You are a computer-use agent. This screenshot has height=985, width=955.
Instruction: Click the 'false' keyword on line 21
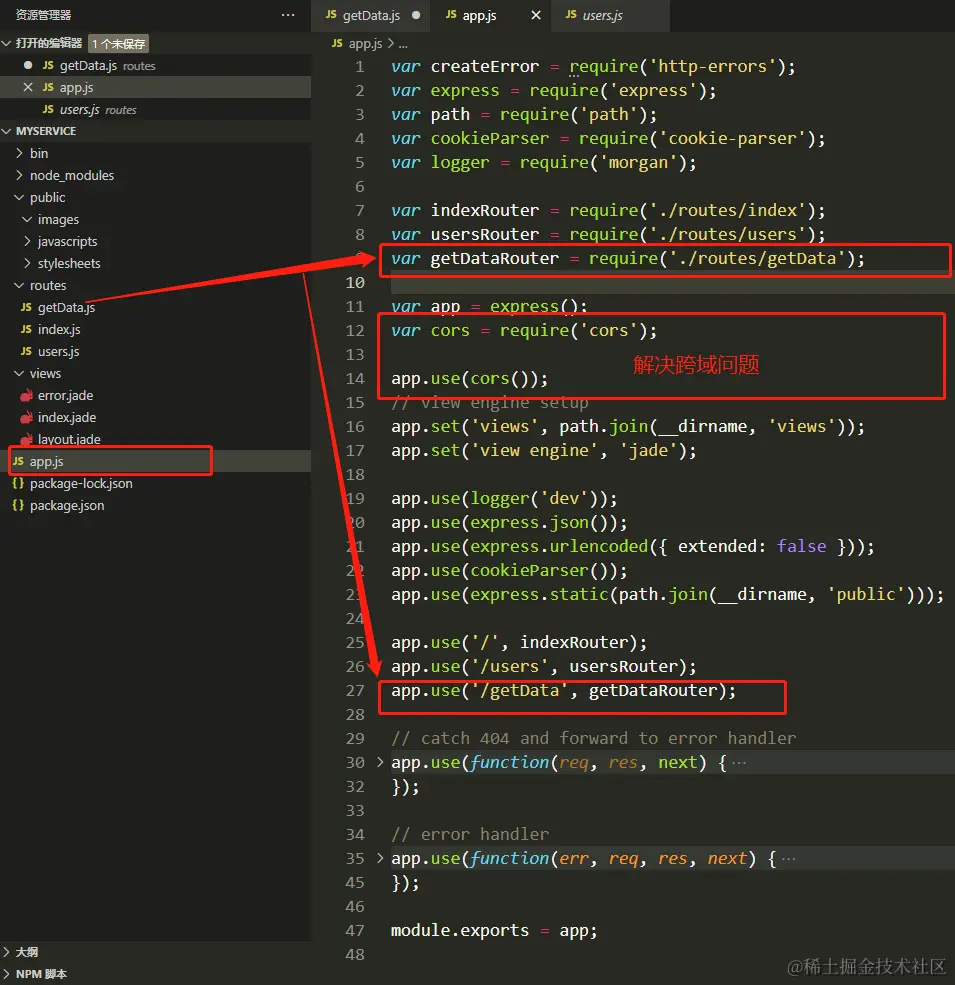click(x=801, y=546)
